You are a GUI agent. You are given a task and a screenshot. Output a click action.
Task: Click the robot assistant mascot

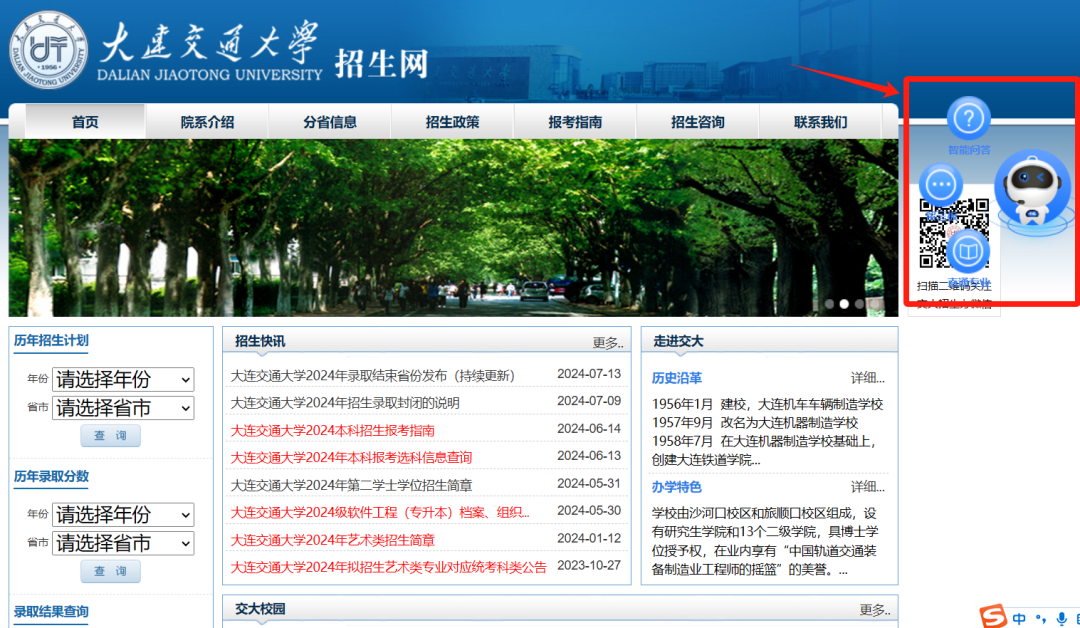(x=1032, y=190)
